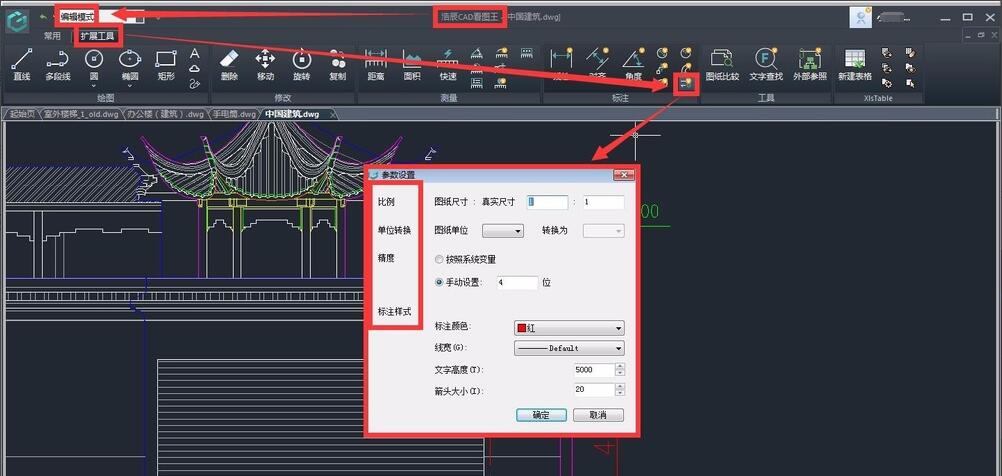Click the 比例 section label

(386, 202)
